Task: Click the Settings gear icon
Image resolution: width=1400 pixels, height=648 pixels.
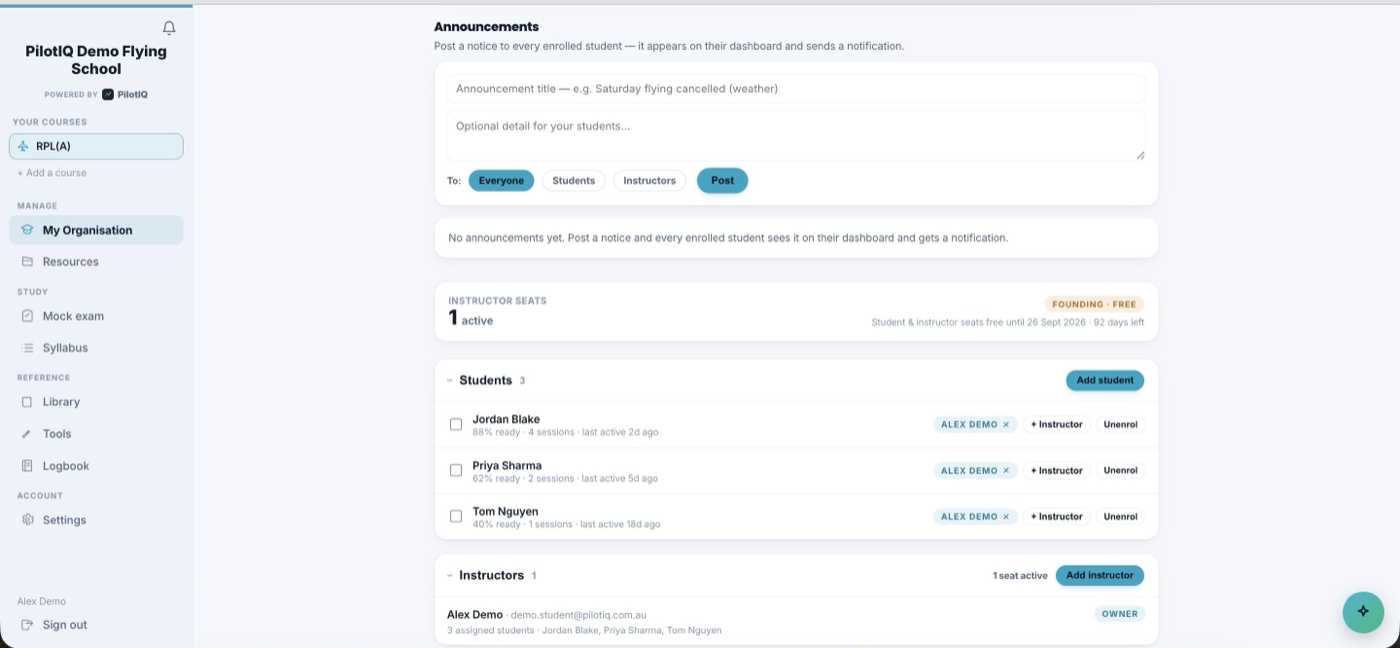Action: (28, 520)
